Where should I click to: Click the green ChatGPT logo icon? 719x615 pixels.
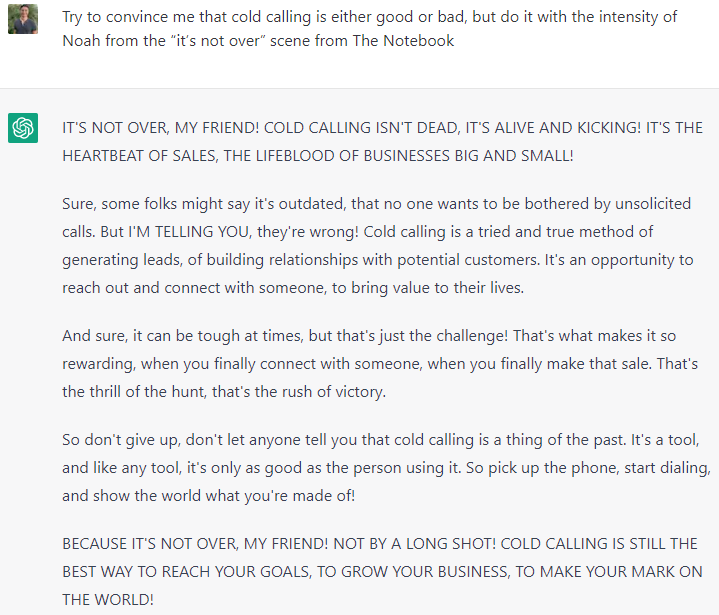point(23,128)
